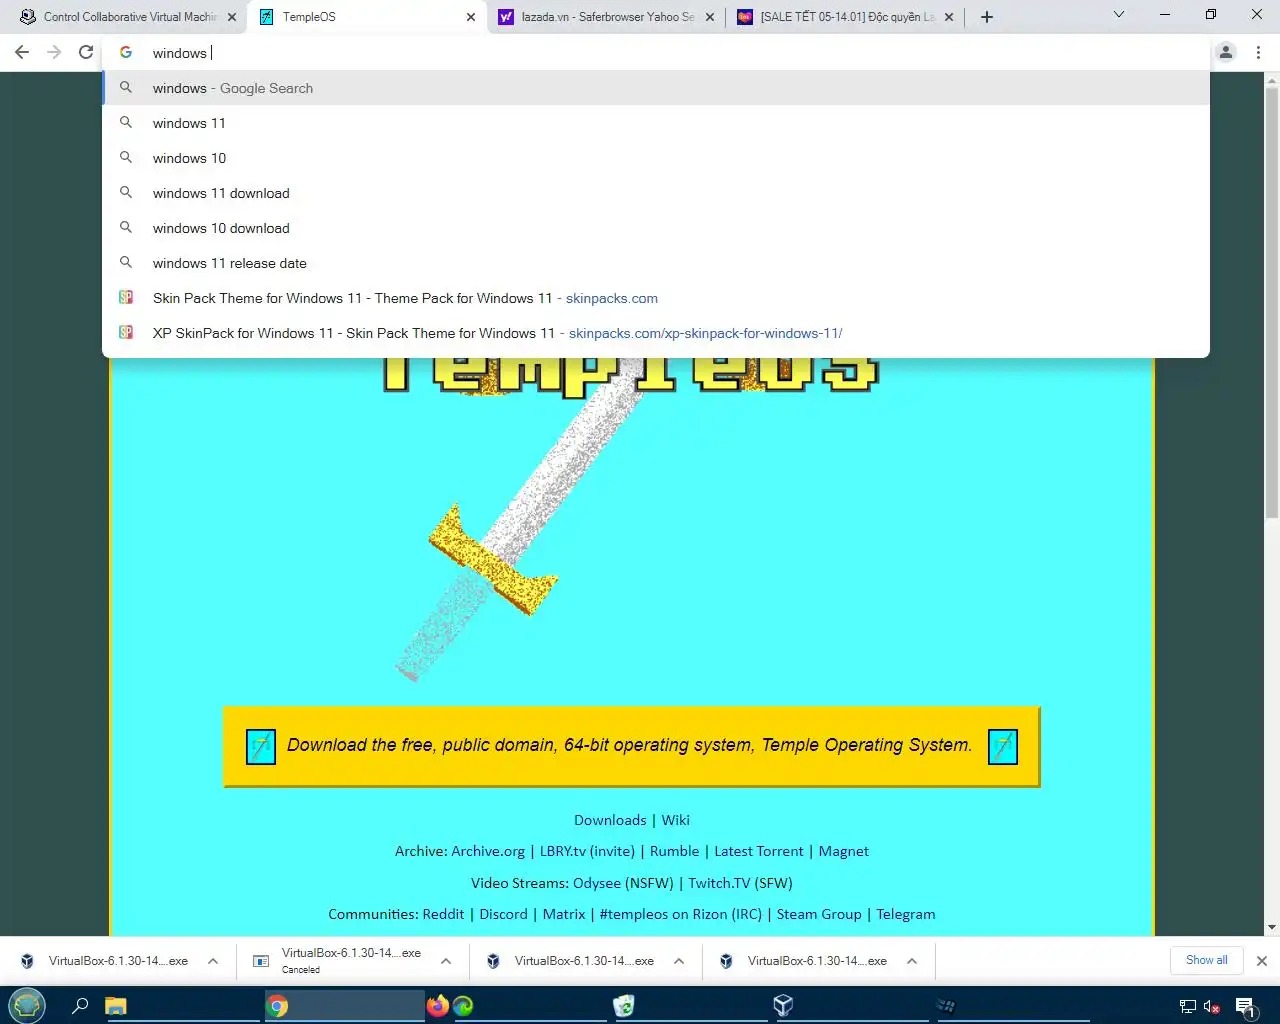Expand options for fourth VirtualBox download
Screen dimensions: 1280x1024
[x=912, y=961]
